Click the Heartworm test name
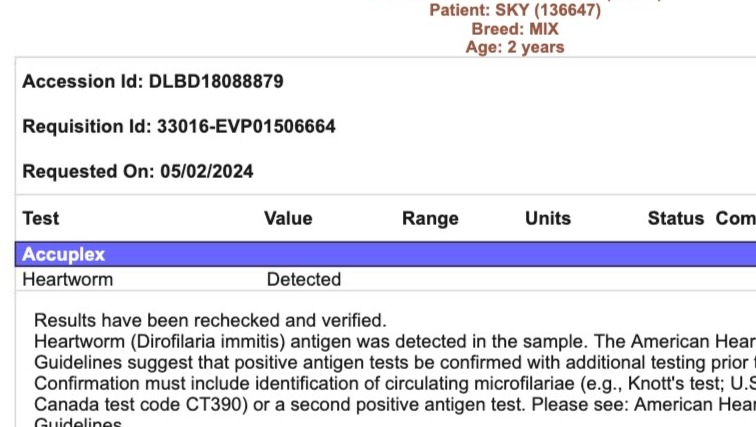Viewport: 756px width, 427px height. [x=68, y=280]
